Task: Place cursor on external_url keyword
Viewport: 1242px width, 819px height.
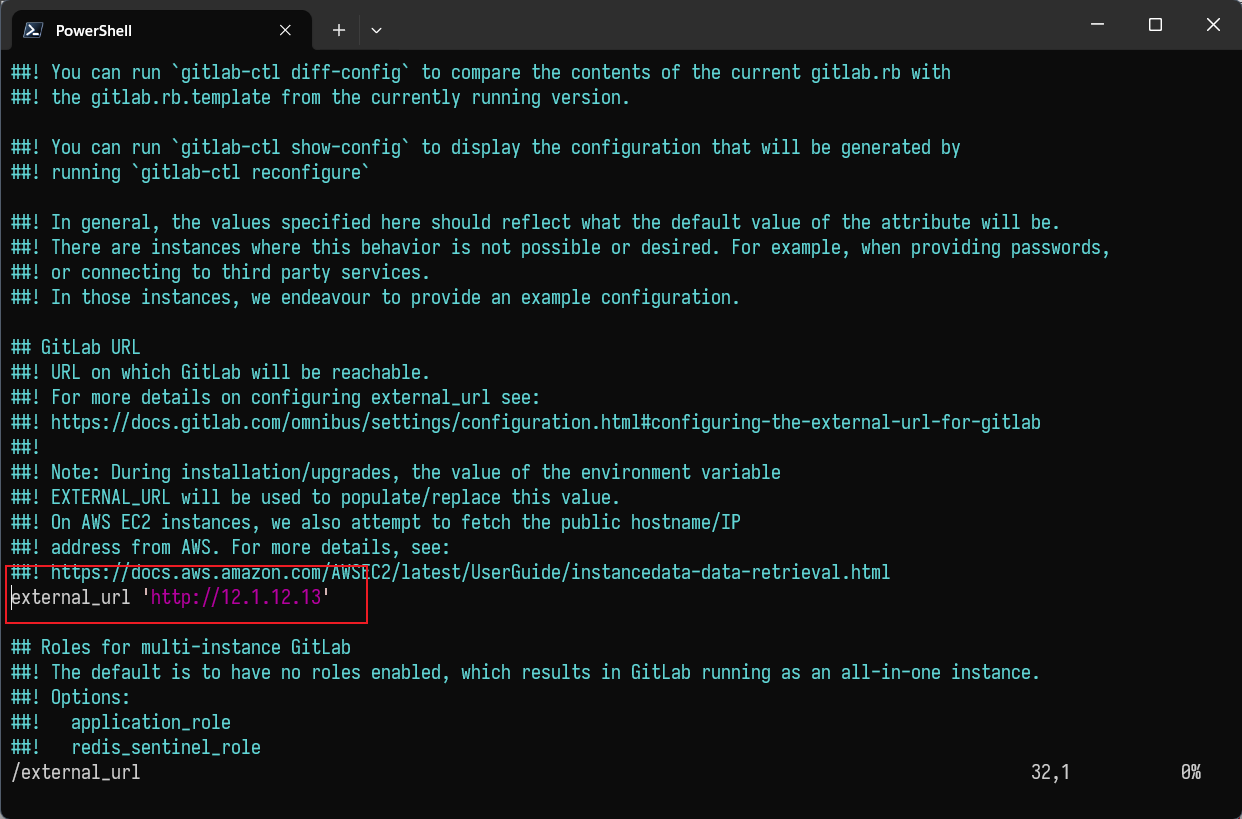Action: [x=70, y=598]
